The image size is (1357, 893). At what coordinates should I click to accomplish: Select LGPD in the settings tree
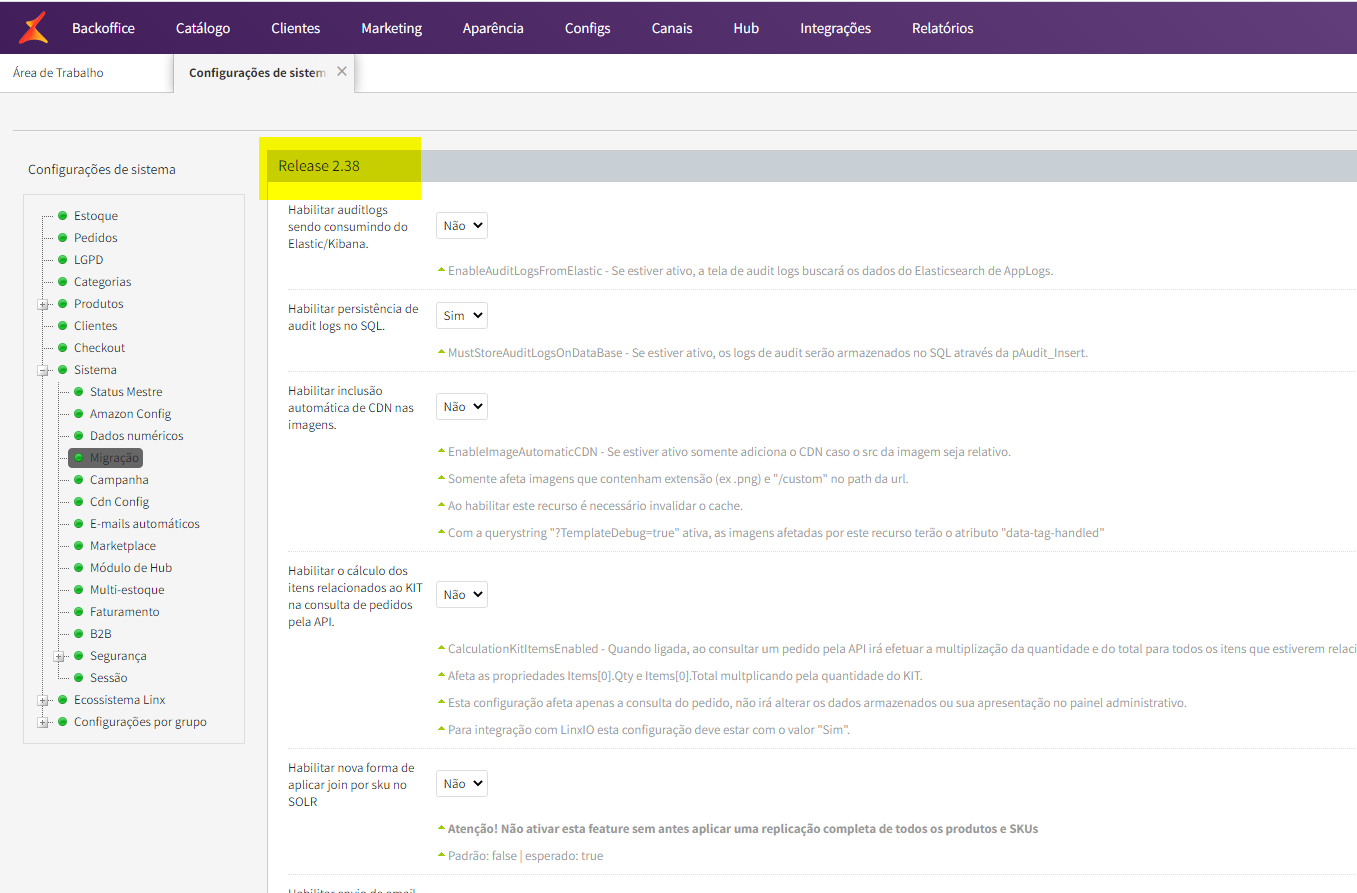click(x=88, y=260)
